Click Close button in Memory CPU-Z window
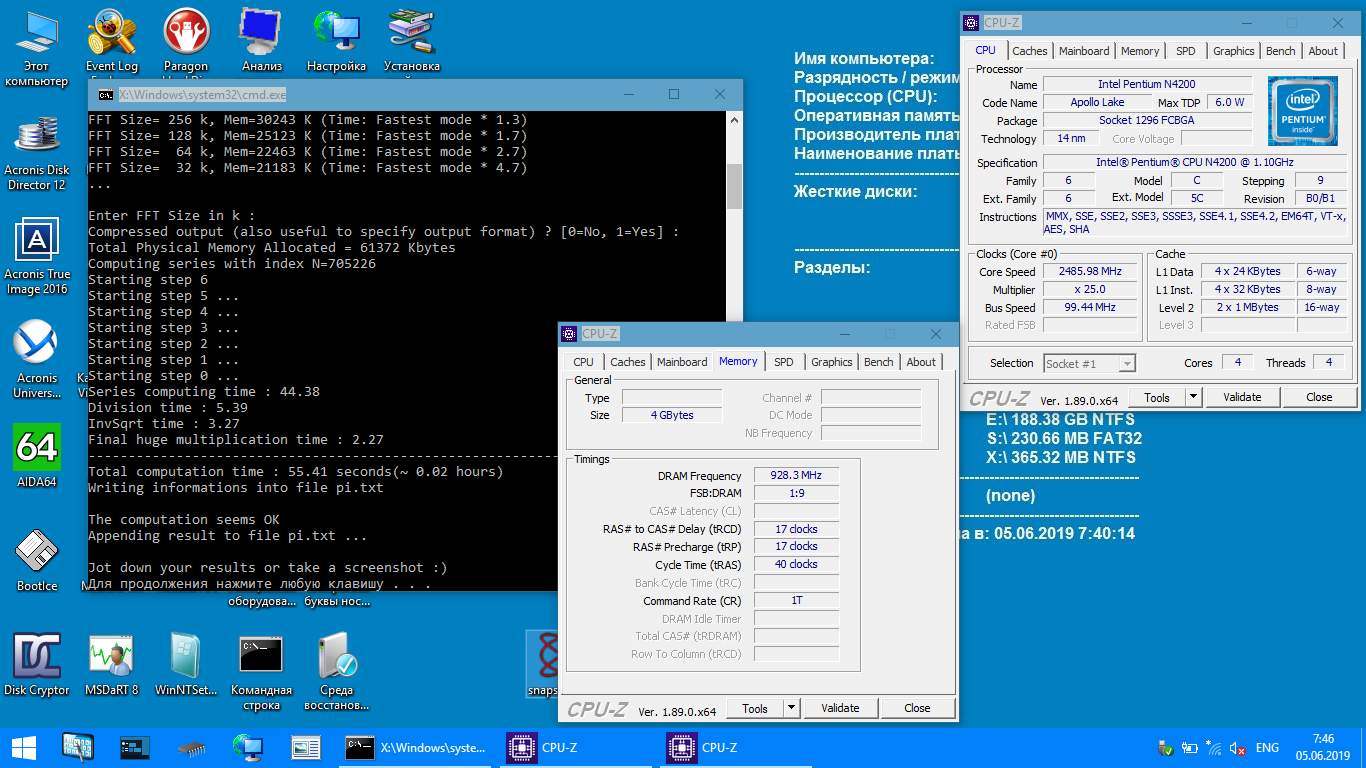 point(918,708)
